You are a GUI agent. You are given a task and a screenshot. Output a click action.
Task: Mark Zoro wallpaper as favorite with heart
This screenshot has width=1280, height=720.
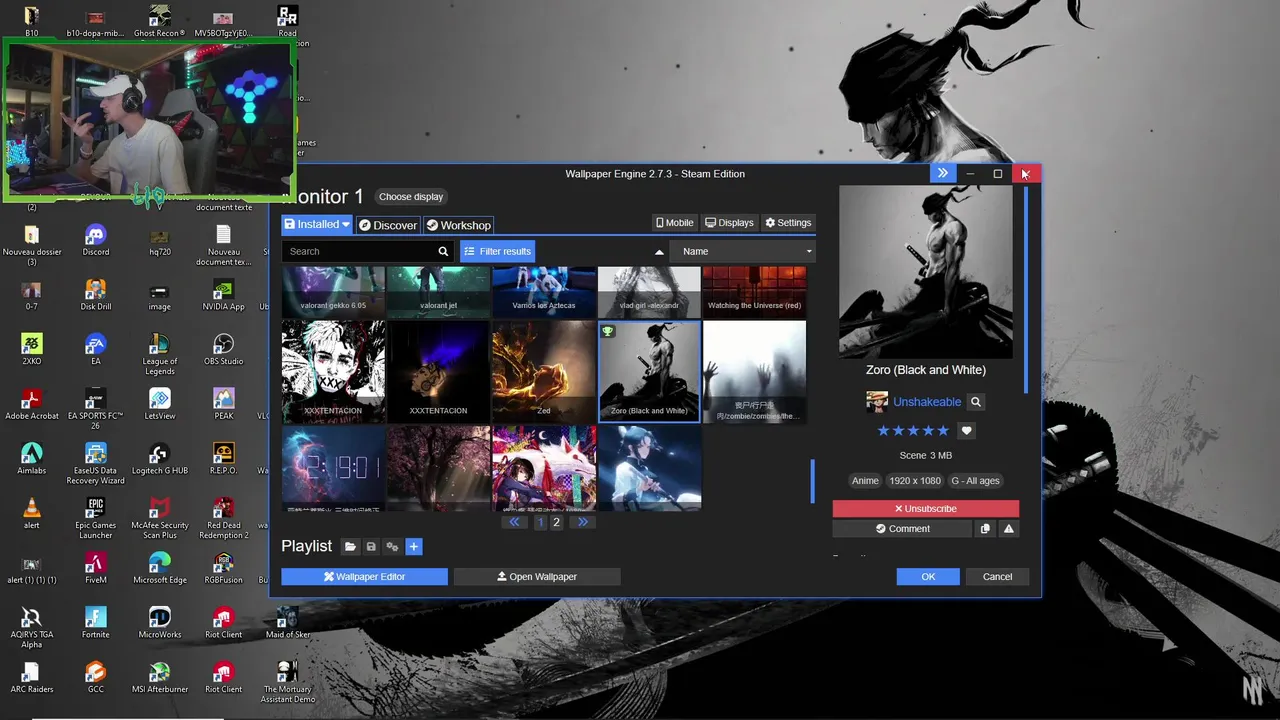point(966,431)
